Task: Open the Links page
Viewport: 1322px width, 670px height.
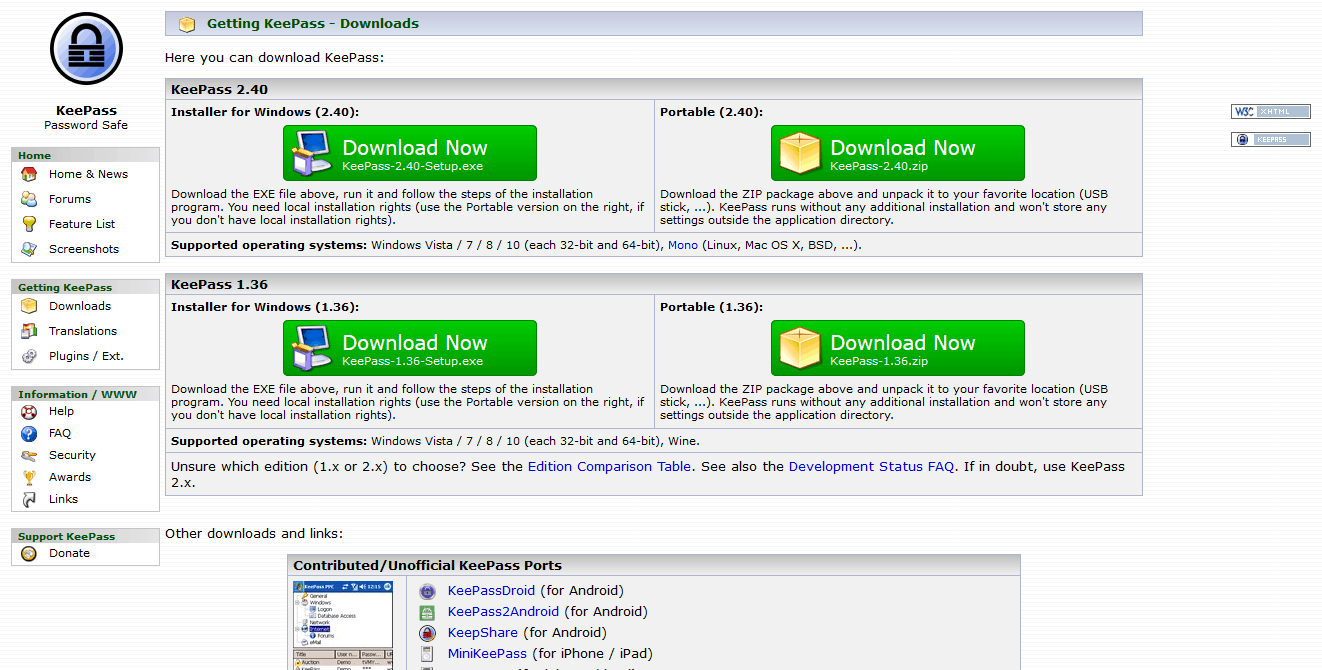Action: click(x=63, y=499)
